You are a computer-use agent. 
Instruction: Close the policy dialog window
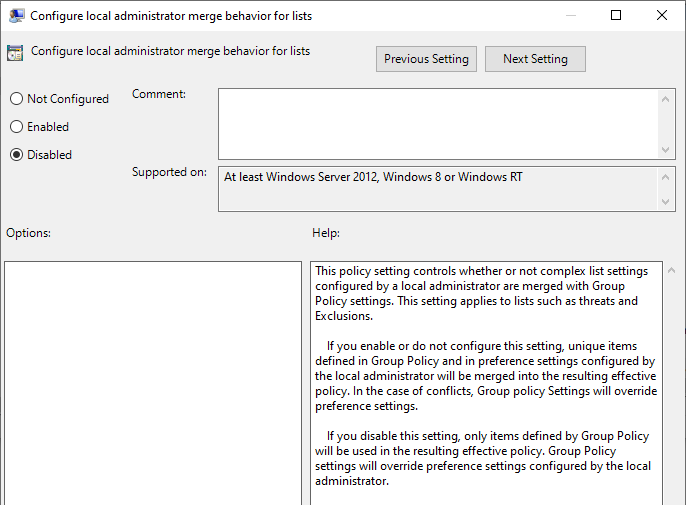(x=662, y=15)
